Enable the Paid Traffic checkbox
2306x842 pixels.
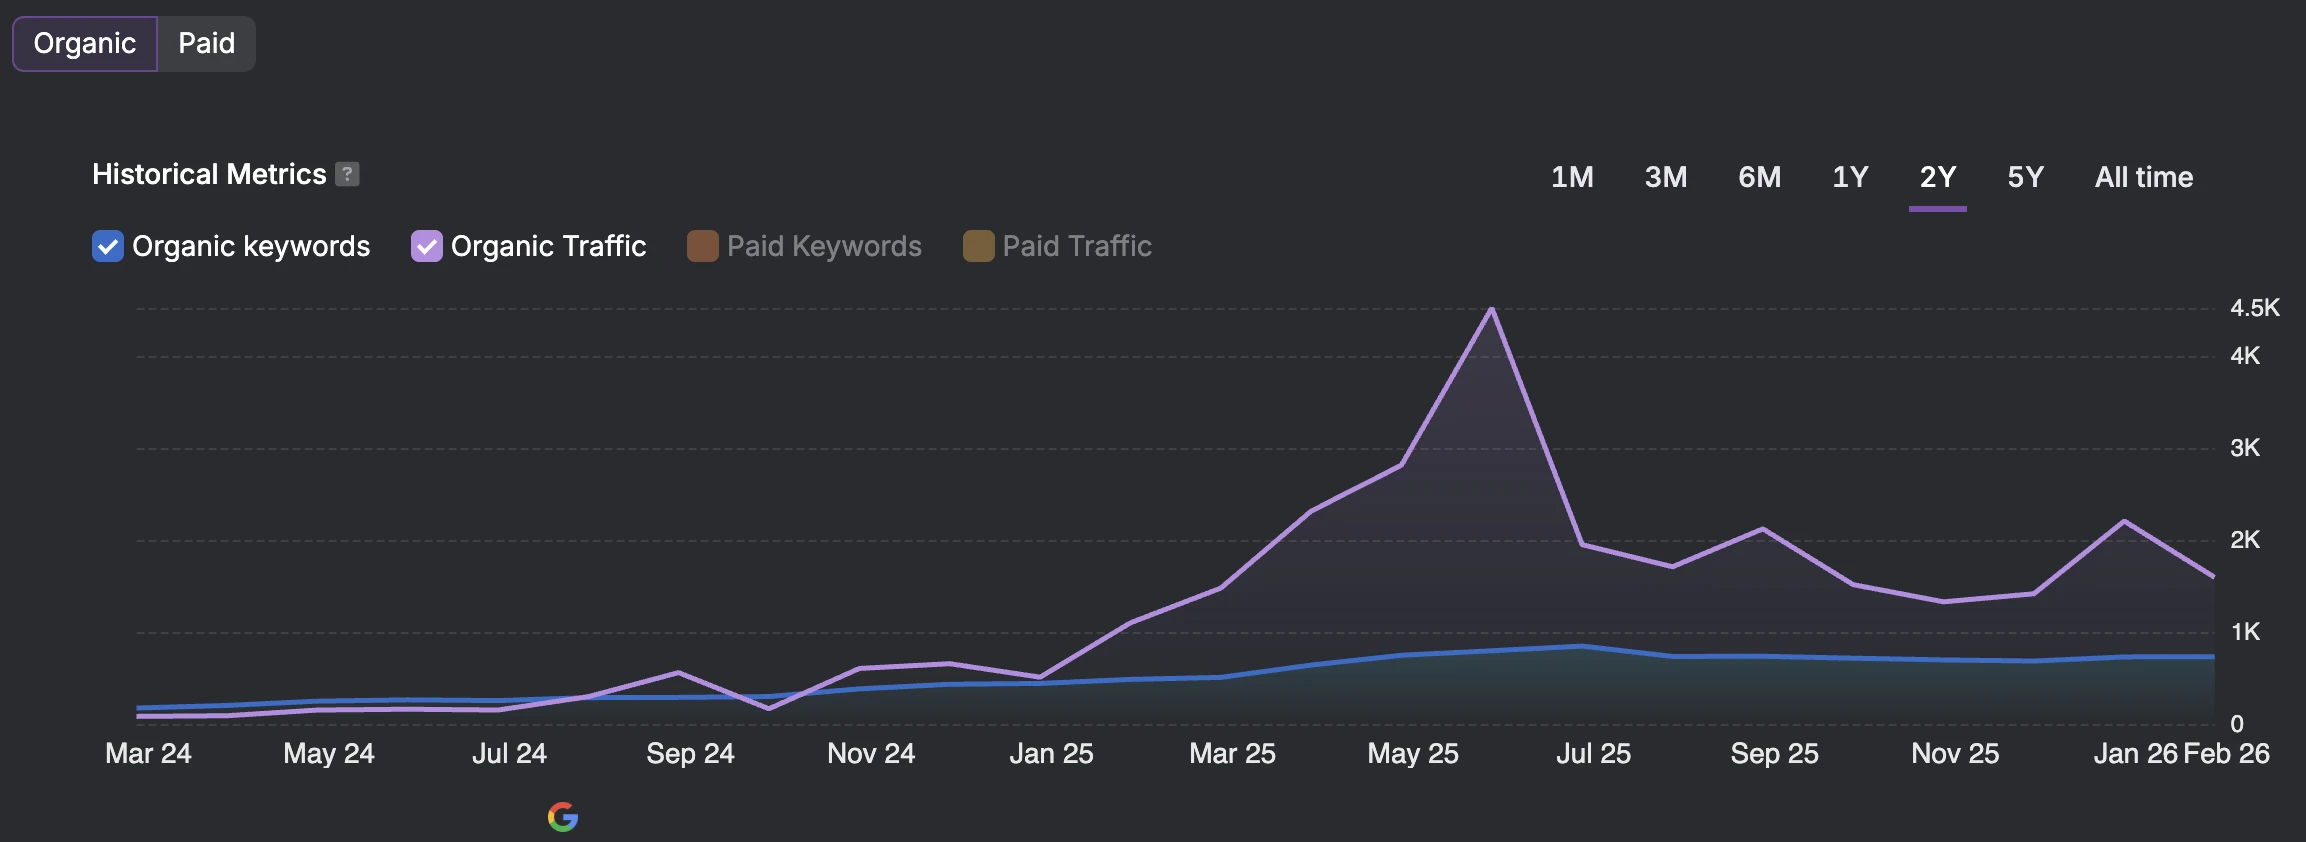(x=978, y=246)
